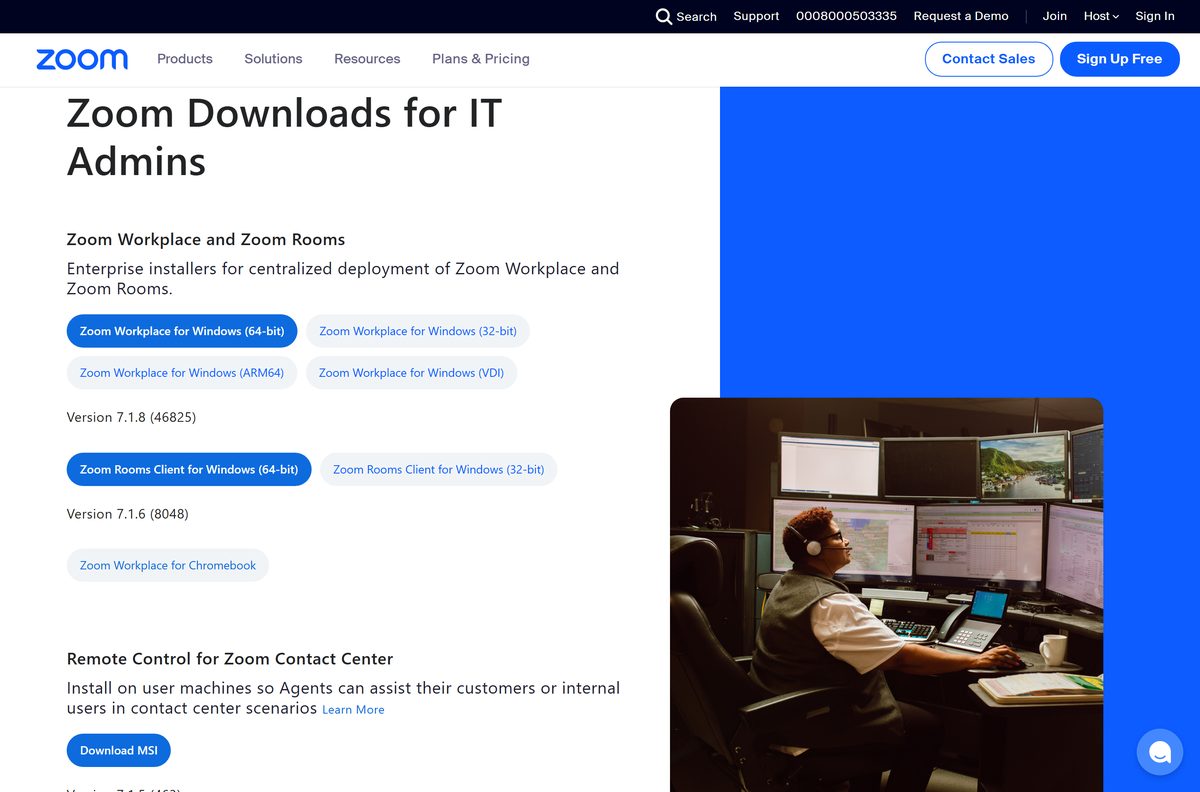Screen dimensions: 1200x792
Task: Click the Join link
Action: pyautogui.click(x=1055, y=16)
